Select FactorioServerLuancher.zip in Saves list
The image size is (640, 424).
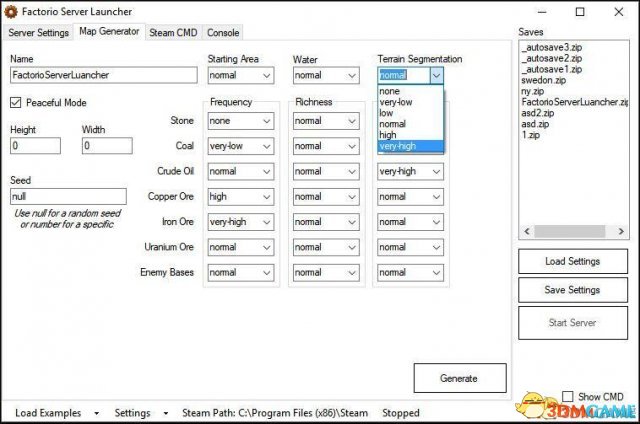point(575,102)
